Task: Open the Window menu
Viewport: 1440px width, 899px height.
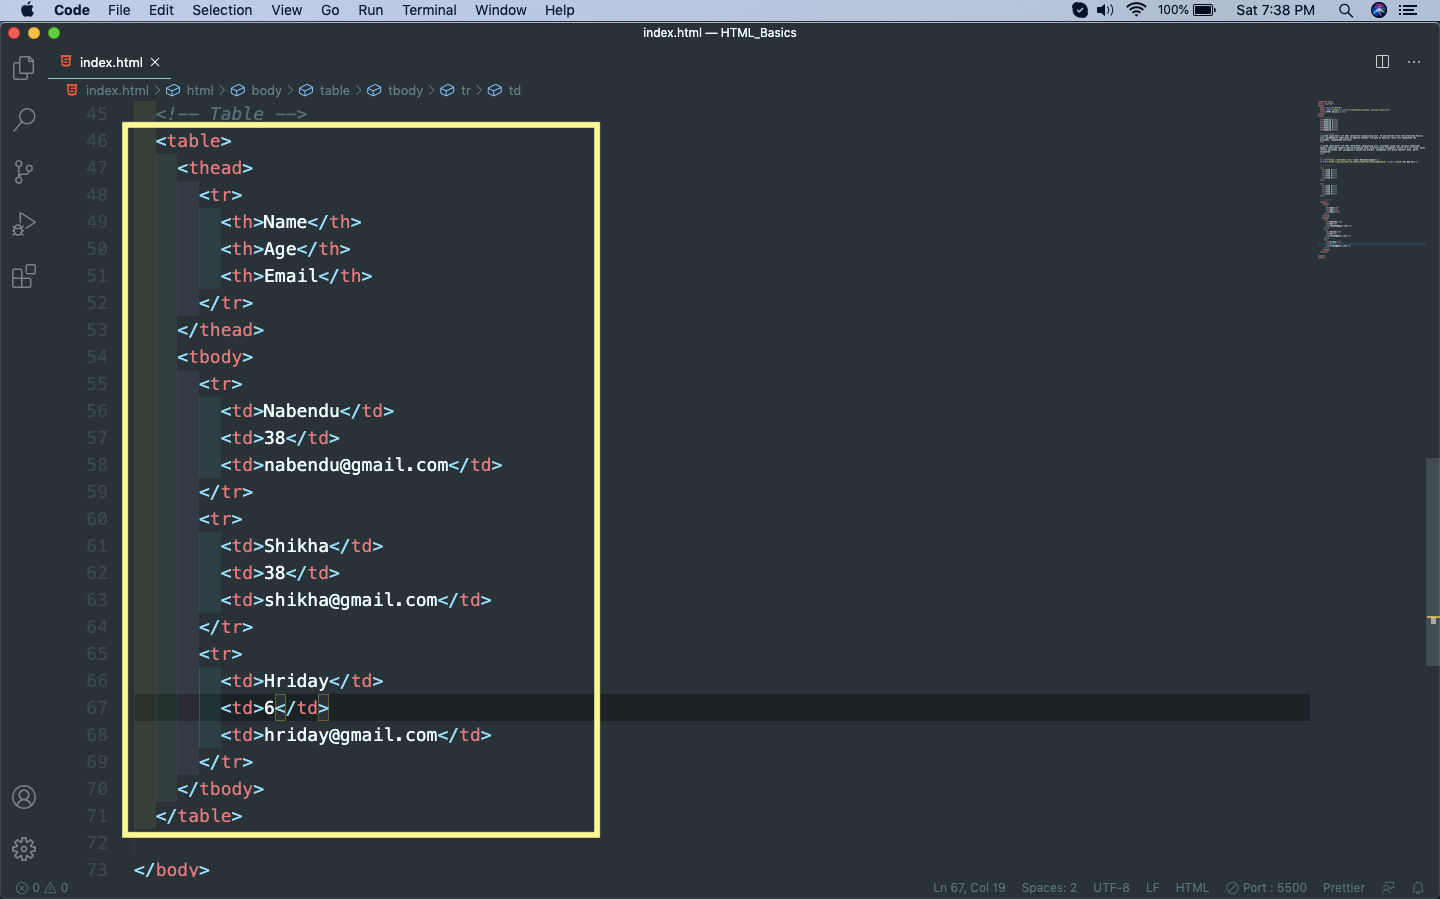Action: (x=500, y=10)
